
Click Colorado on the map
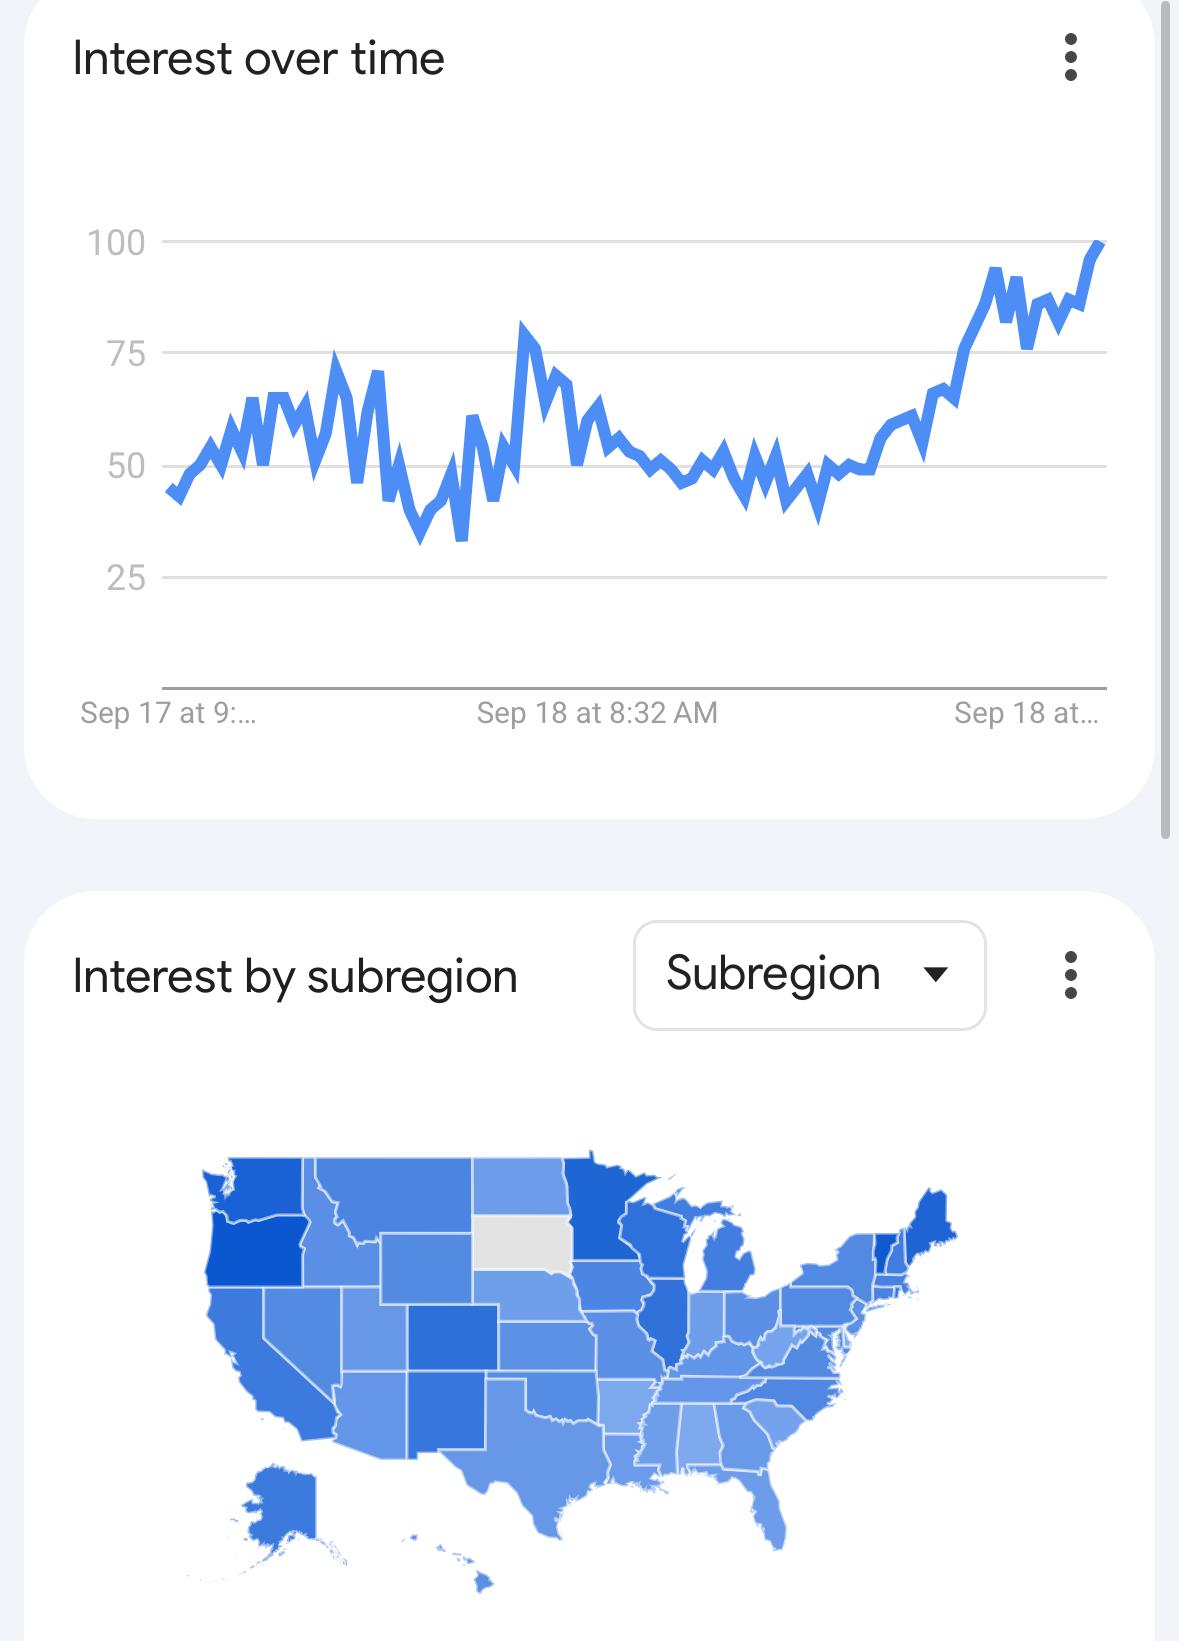(x=452, y=1337)
